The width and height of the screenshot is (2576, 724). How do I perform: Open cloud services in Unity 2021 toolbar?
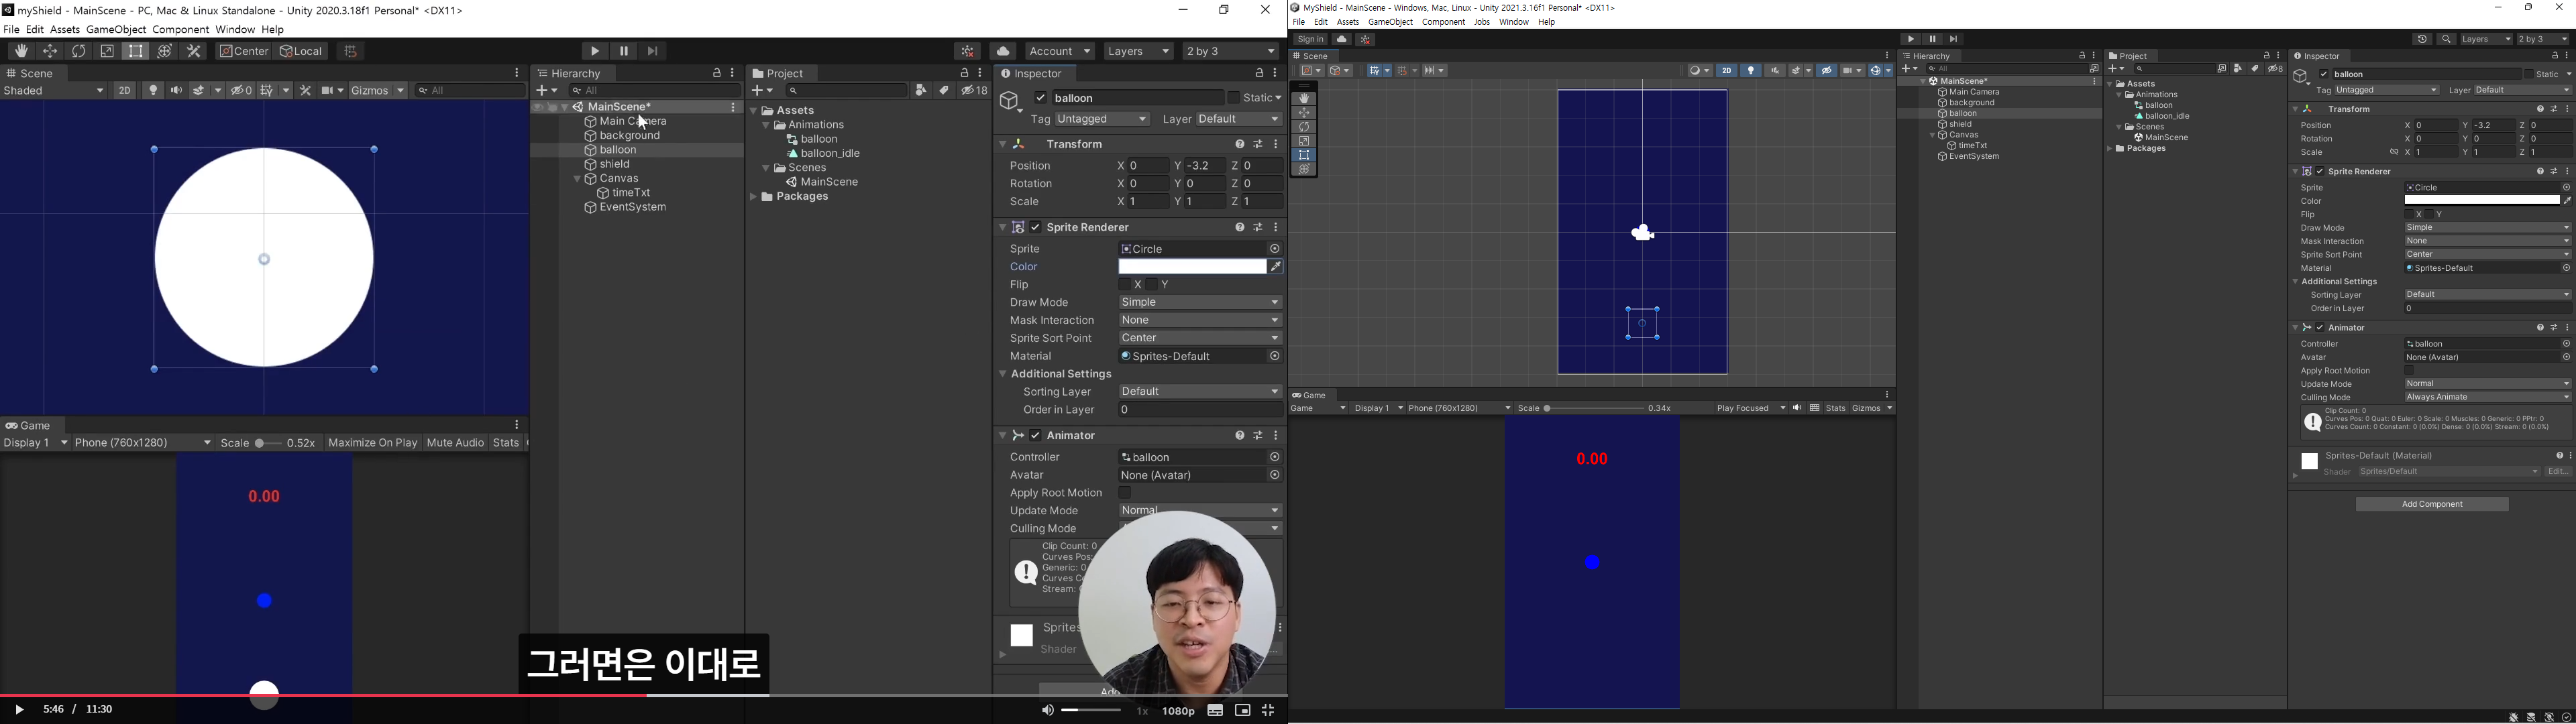1342,39
